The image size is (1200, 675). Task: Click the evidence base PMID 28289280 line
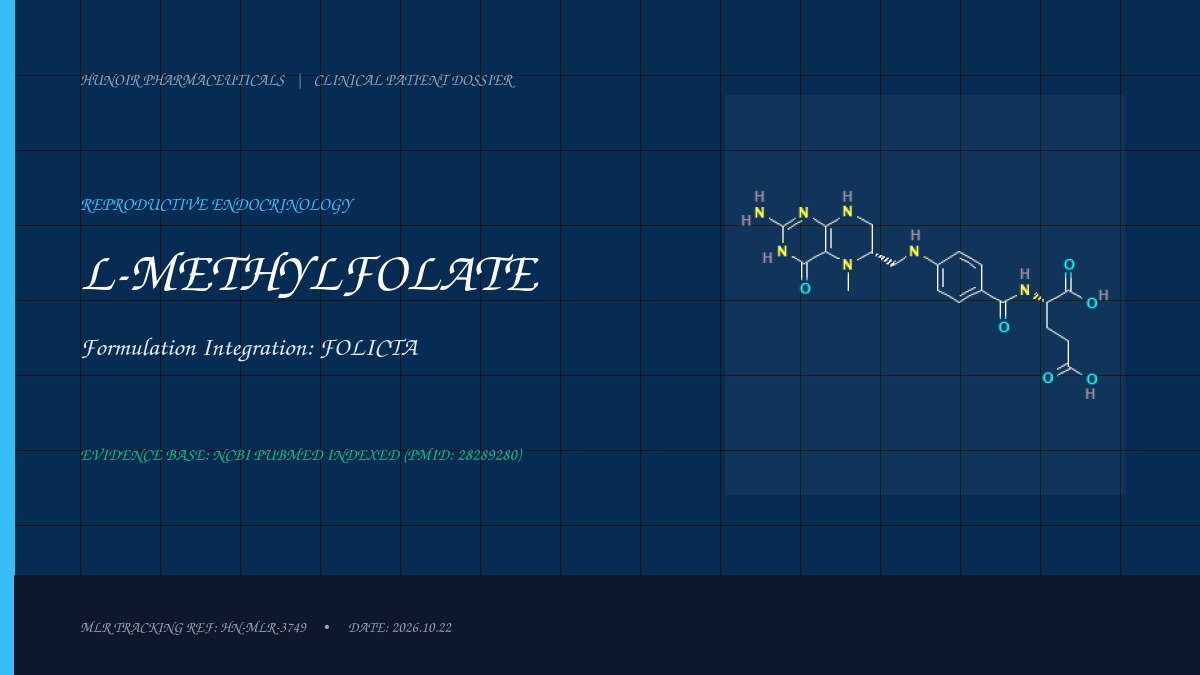coord(302,455)
